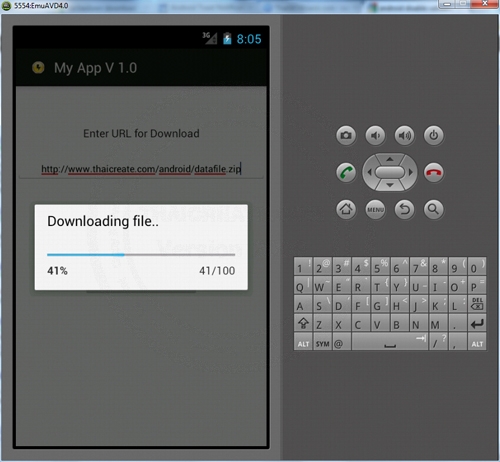Screen dimensions: 500x462
Task: Click the Z key
Action: pyautogui.click(x=322, y=323)
